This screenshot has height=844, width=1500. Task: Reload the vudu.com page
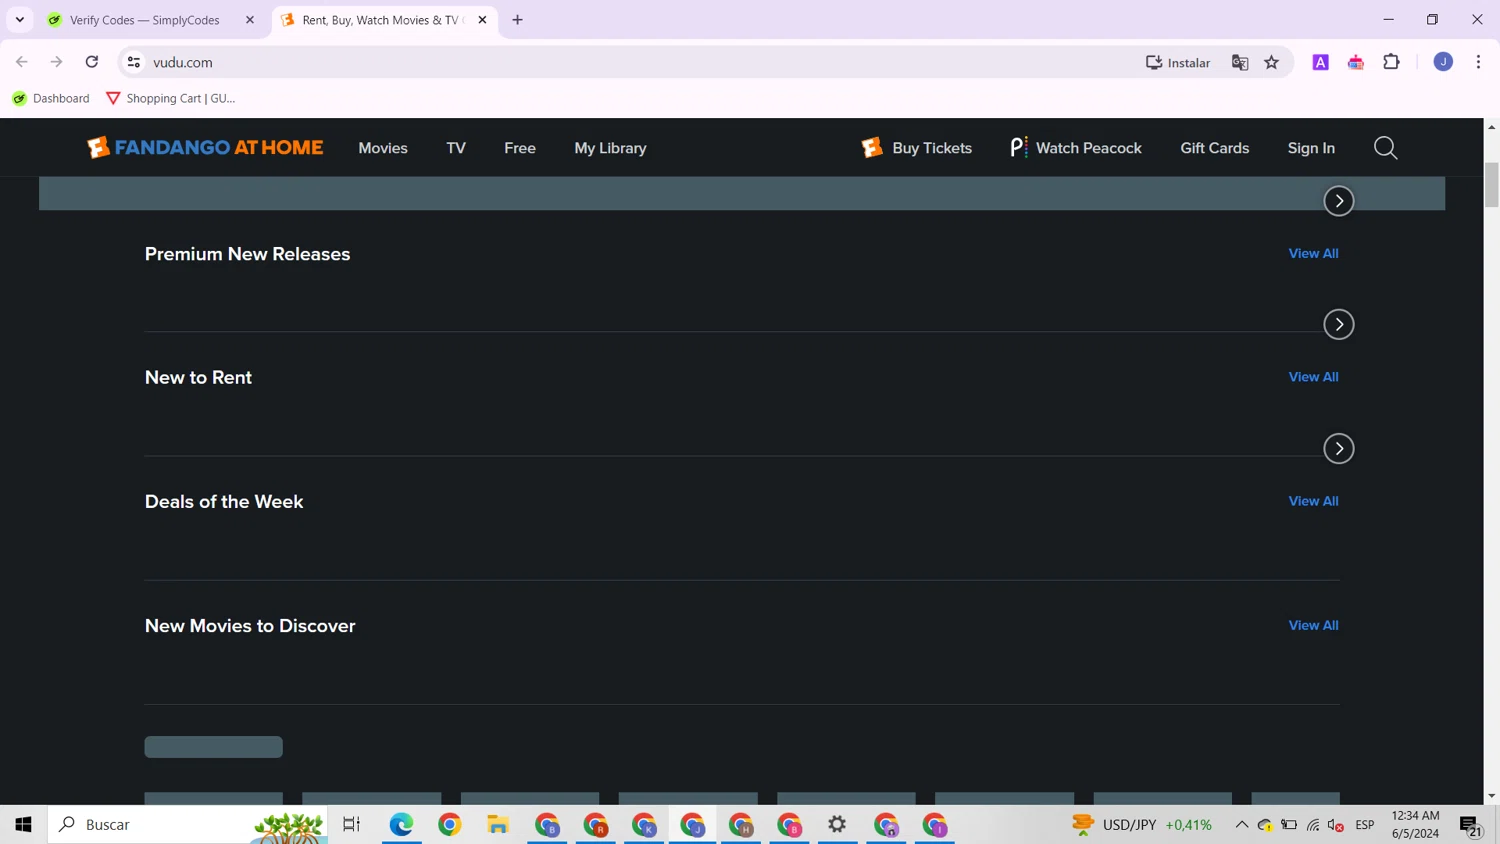coord(92,62)
